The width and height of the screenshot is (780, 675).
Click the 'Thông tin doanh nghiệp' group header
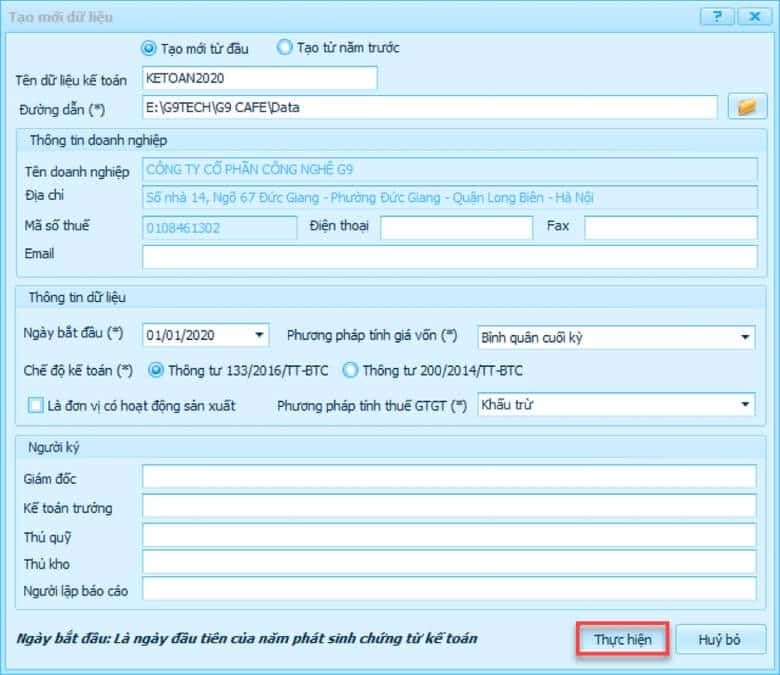[x=98, y=140]
